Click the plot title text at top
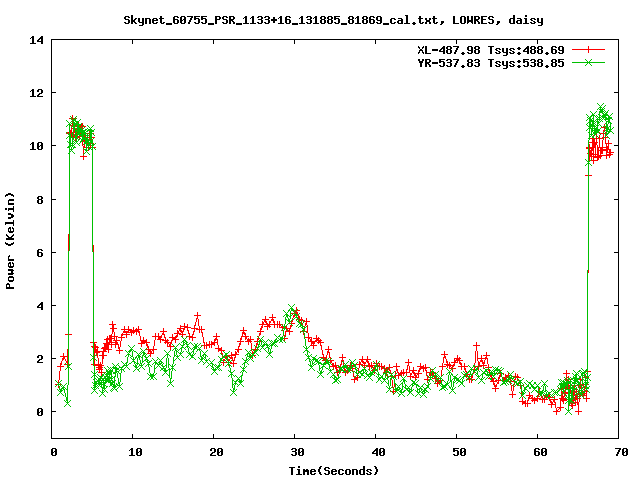This screenshot has height=480, width=640. click(x=333, y=20)
